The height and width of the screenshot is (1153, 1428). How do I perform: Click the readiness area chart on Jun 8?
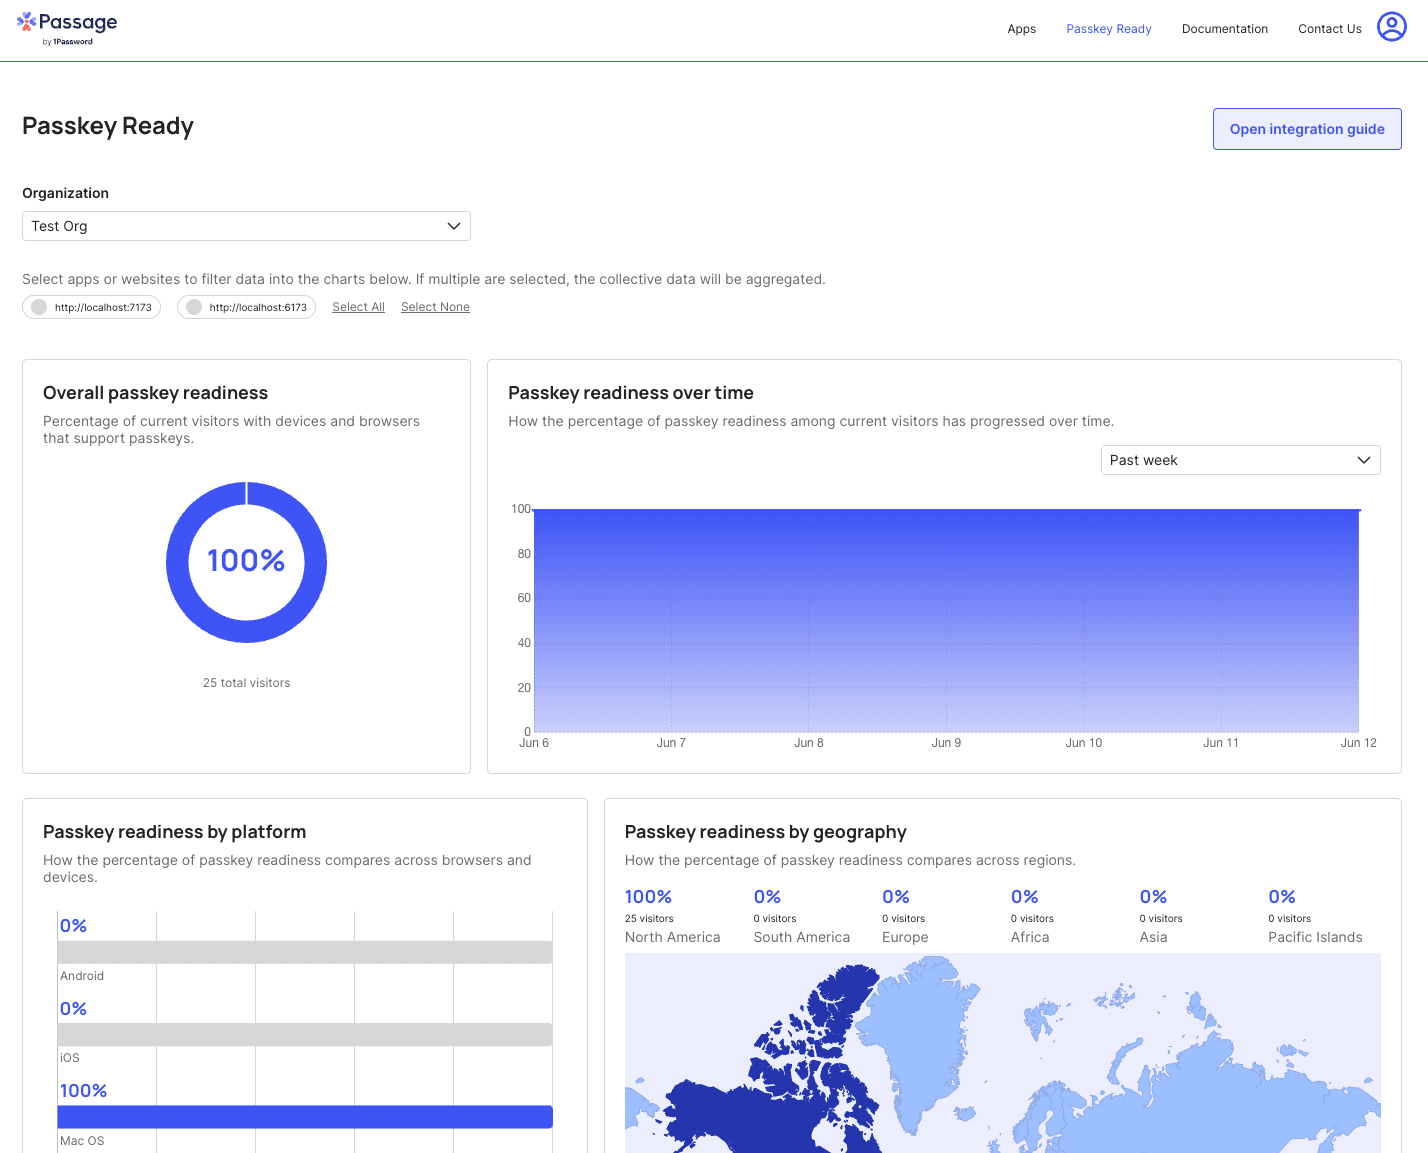click(x=808, y=620)
